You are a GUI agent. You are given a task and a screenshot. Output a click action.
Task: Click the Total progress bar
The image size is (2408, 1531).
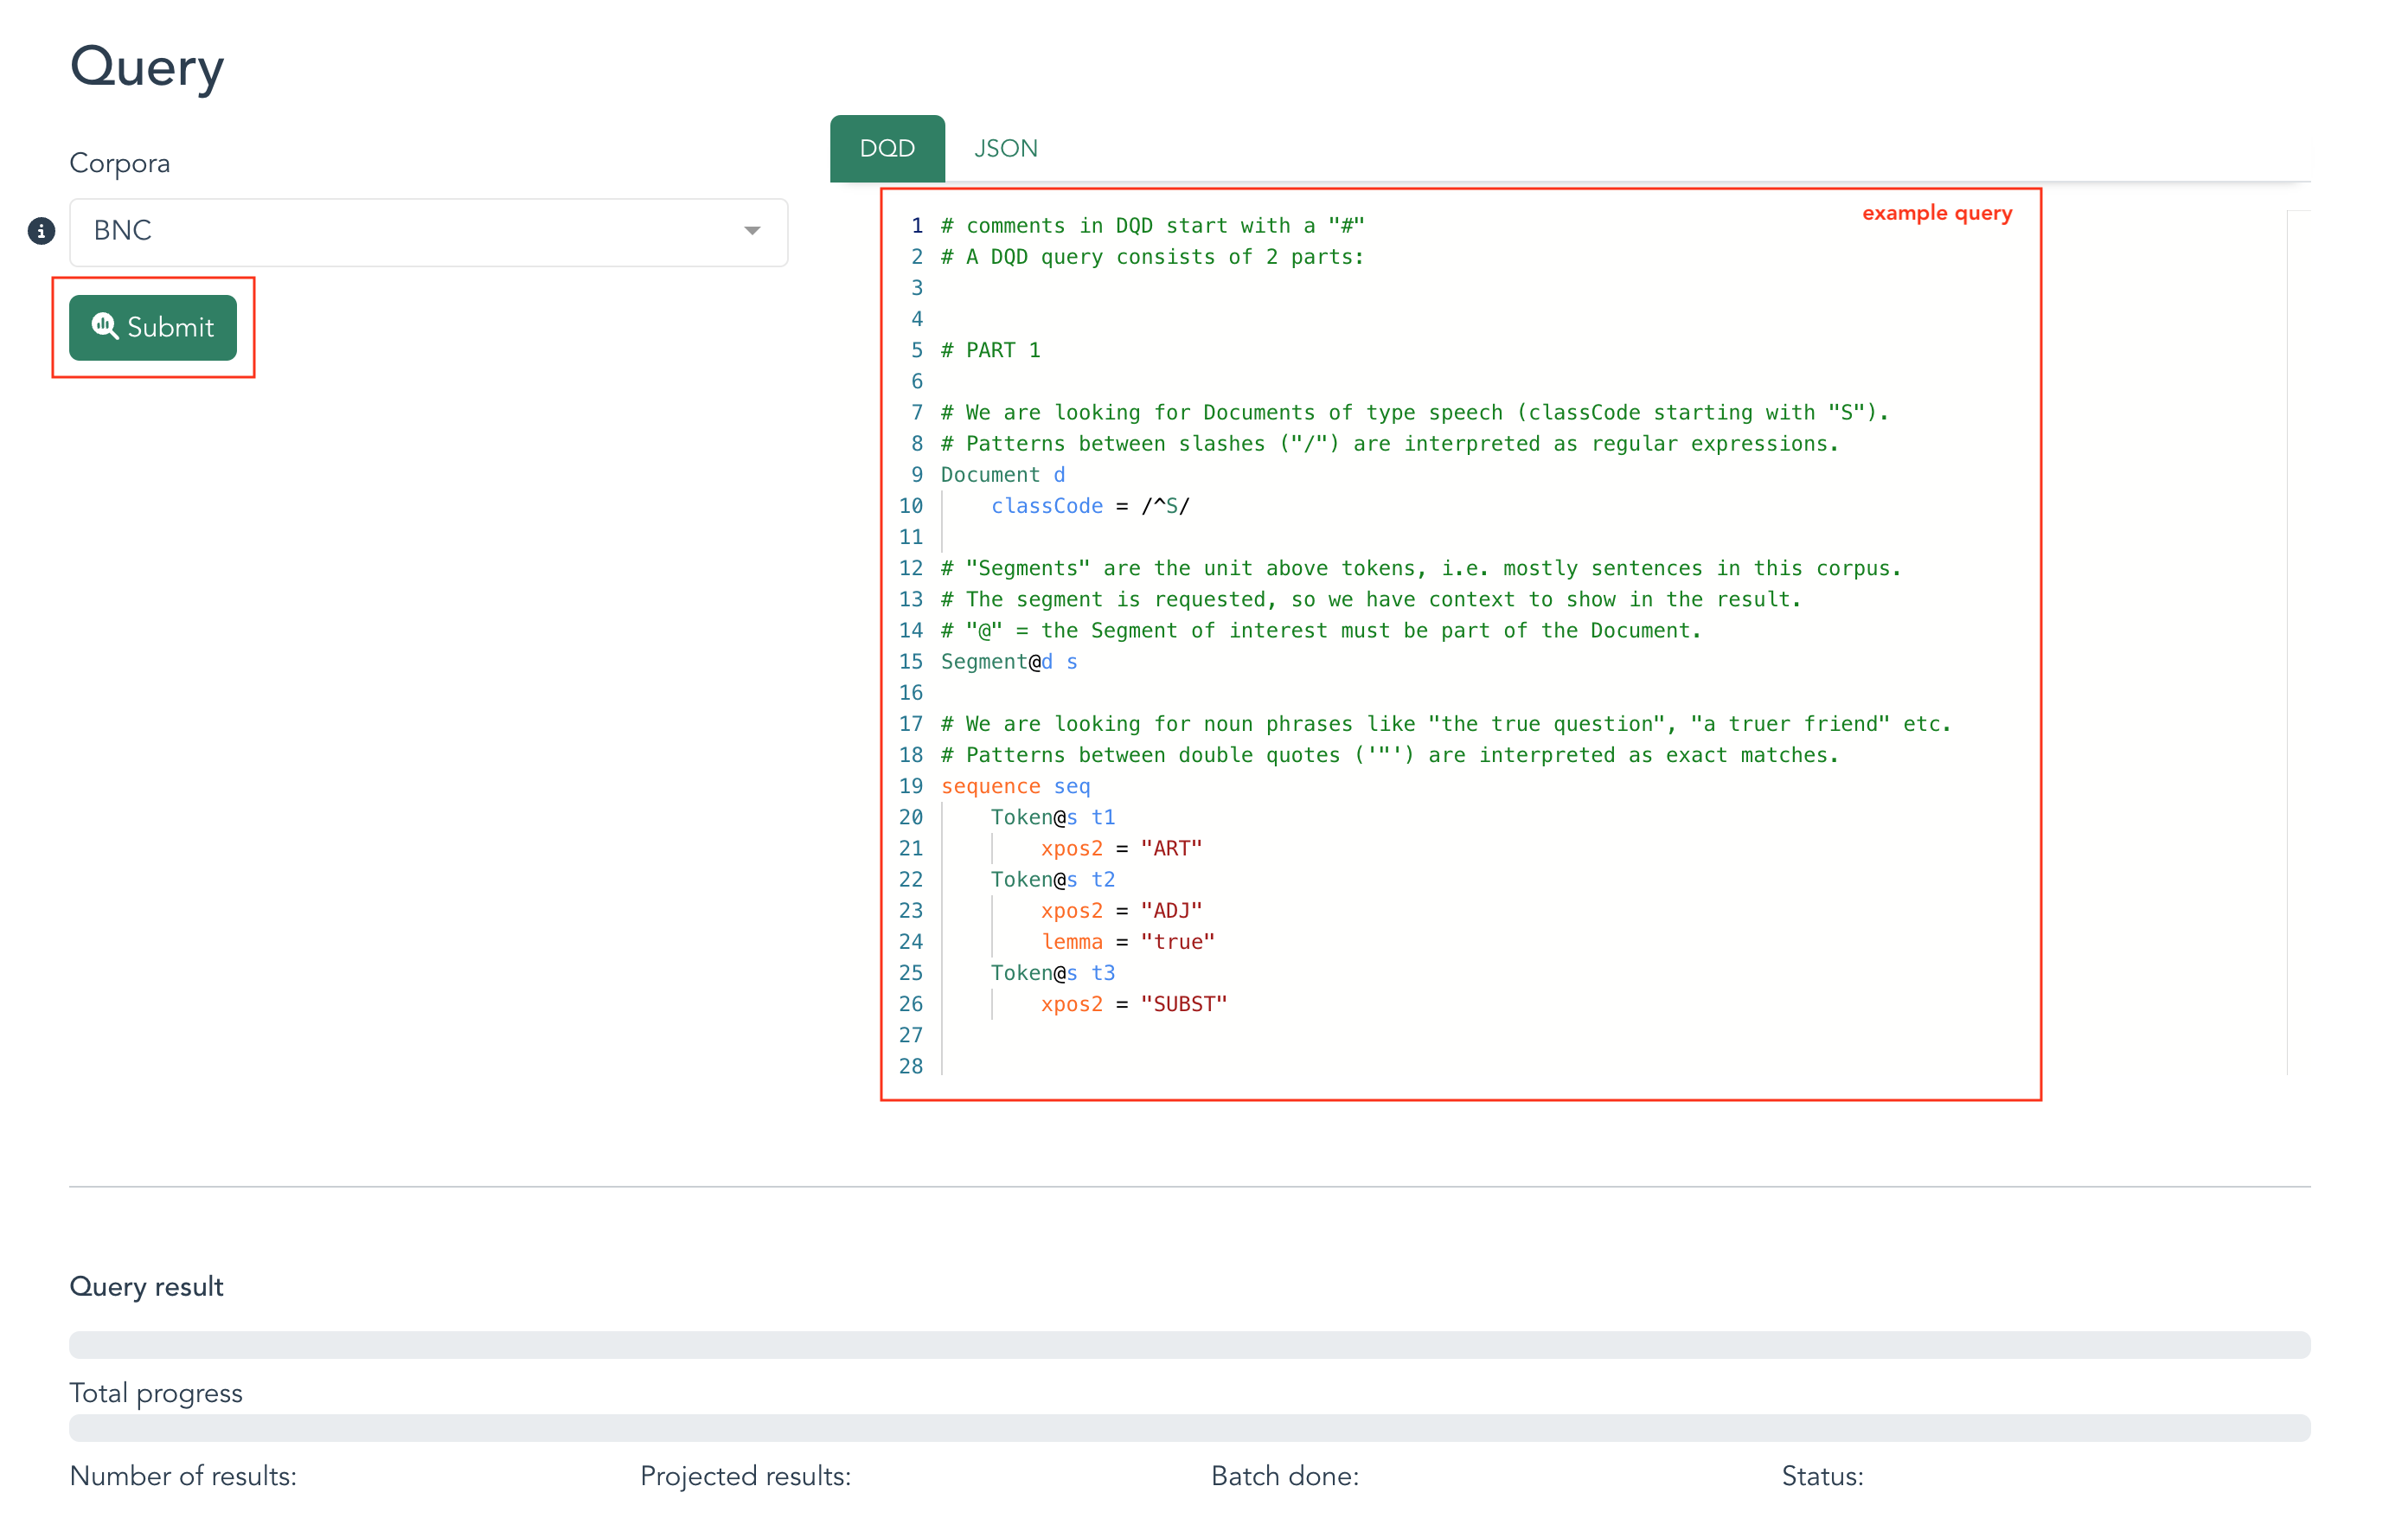(1190, 1427)
